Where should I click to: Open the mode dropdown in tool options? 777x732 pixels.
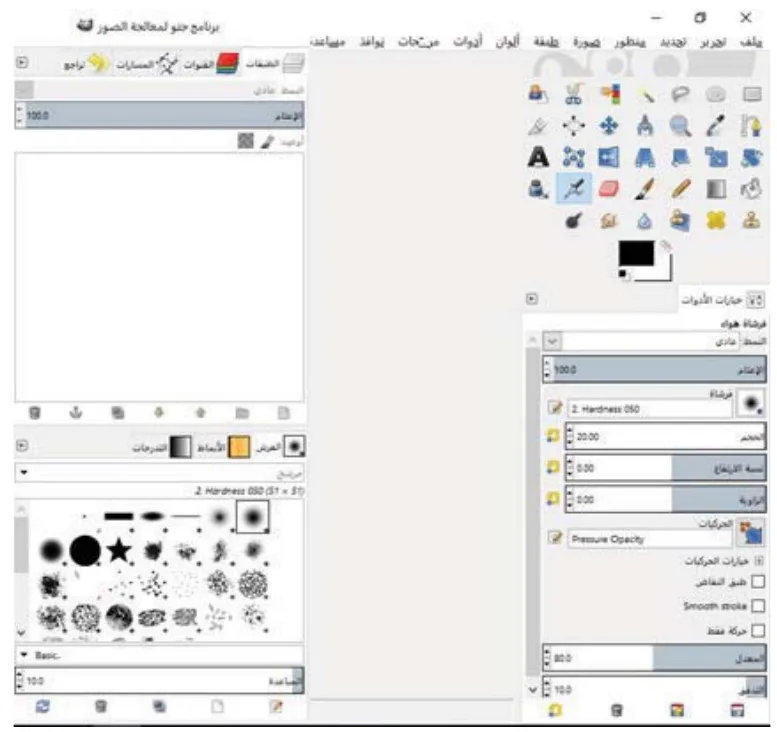click(553, 341)
